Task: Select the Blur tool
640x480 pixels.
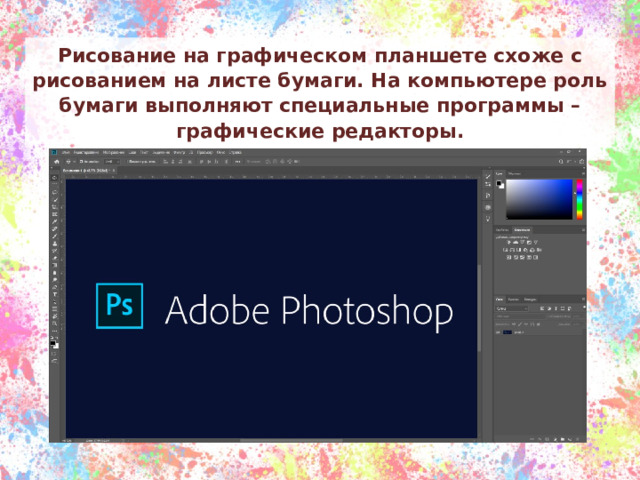Action: point(54,273)
